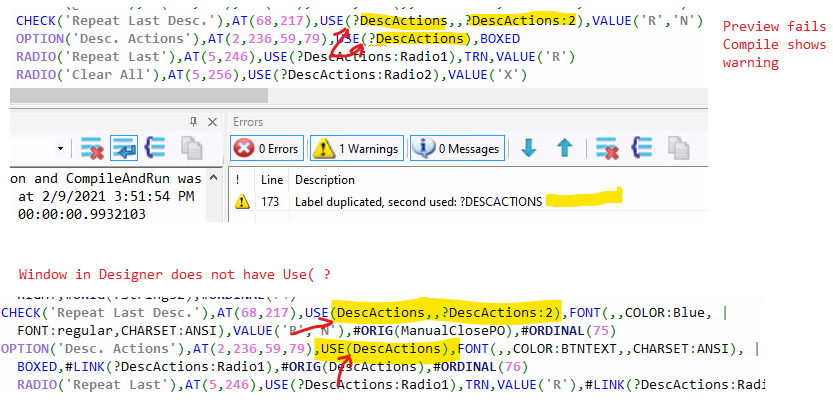Click the copy icon in output pane toolbar
The width and height of the screenshot is (833, 400).
pyautogui.click(x=192, y=149)
